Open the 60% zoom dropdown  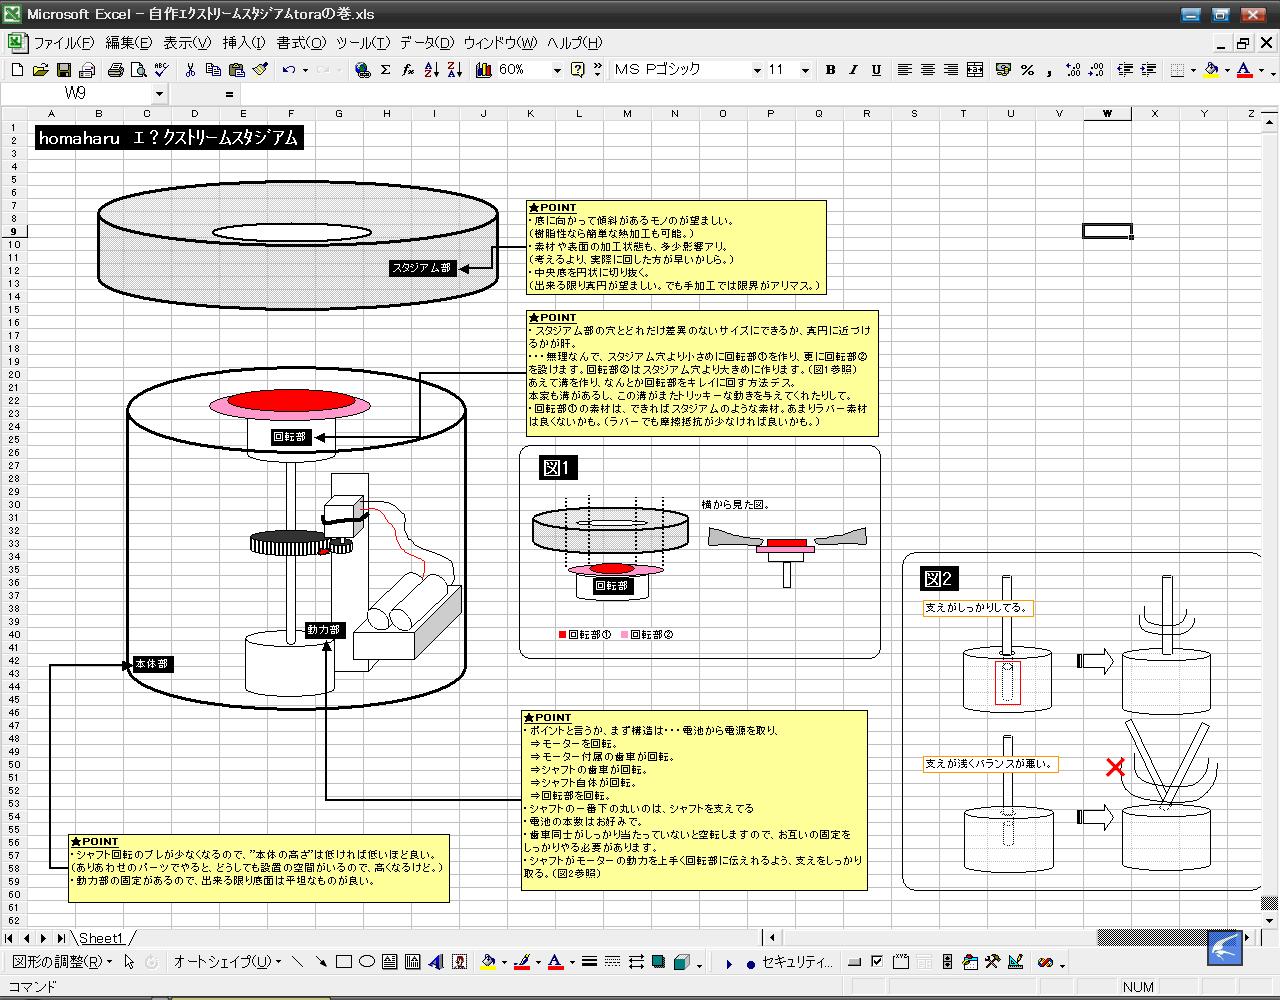tap(556, 70)
